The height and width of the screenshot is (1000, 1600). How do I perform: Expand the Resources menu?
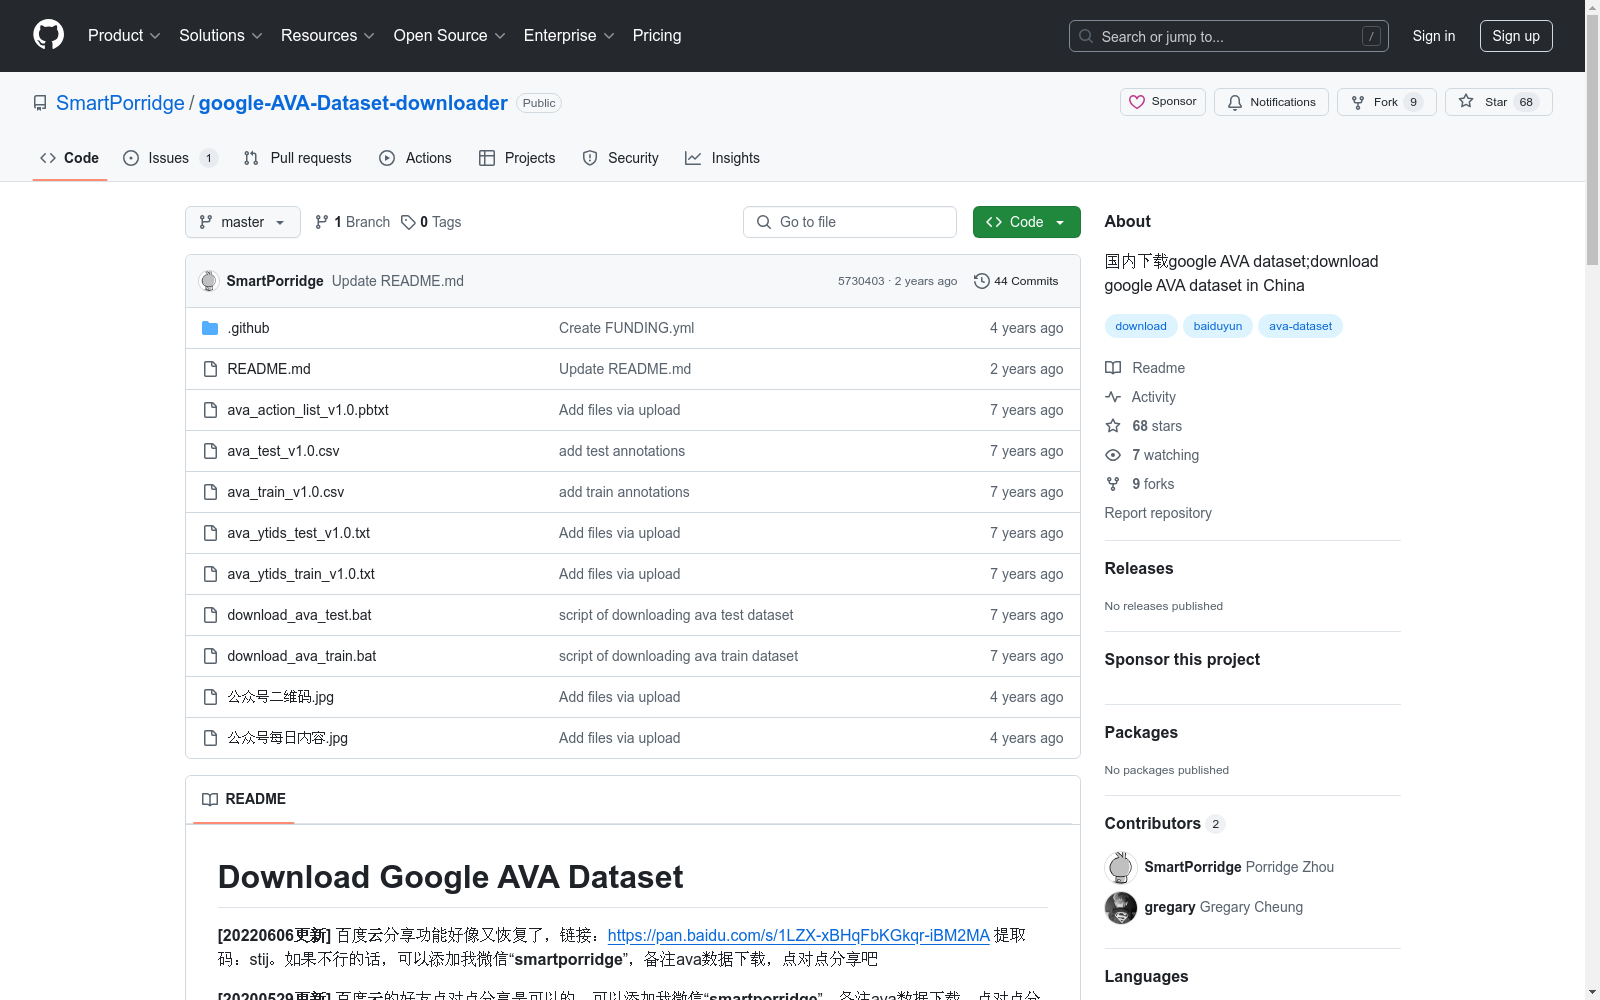point(328,35)
